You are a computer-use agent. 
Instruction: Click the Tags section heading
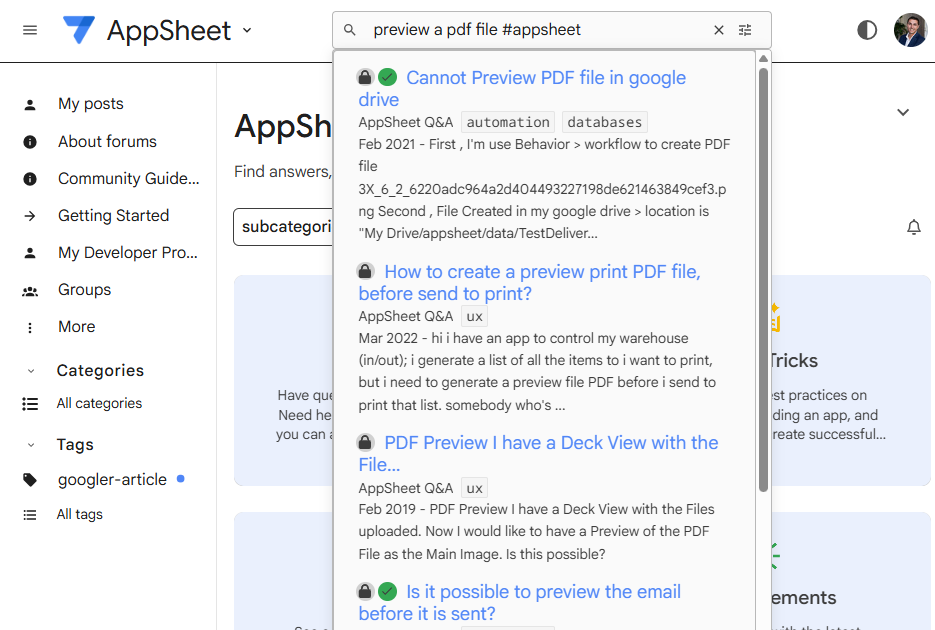75,445
